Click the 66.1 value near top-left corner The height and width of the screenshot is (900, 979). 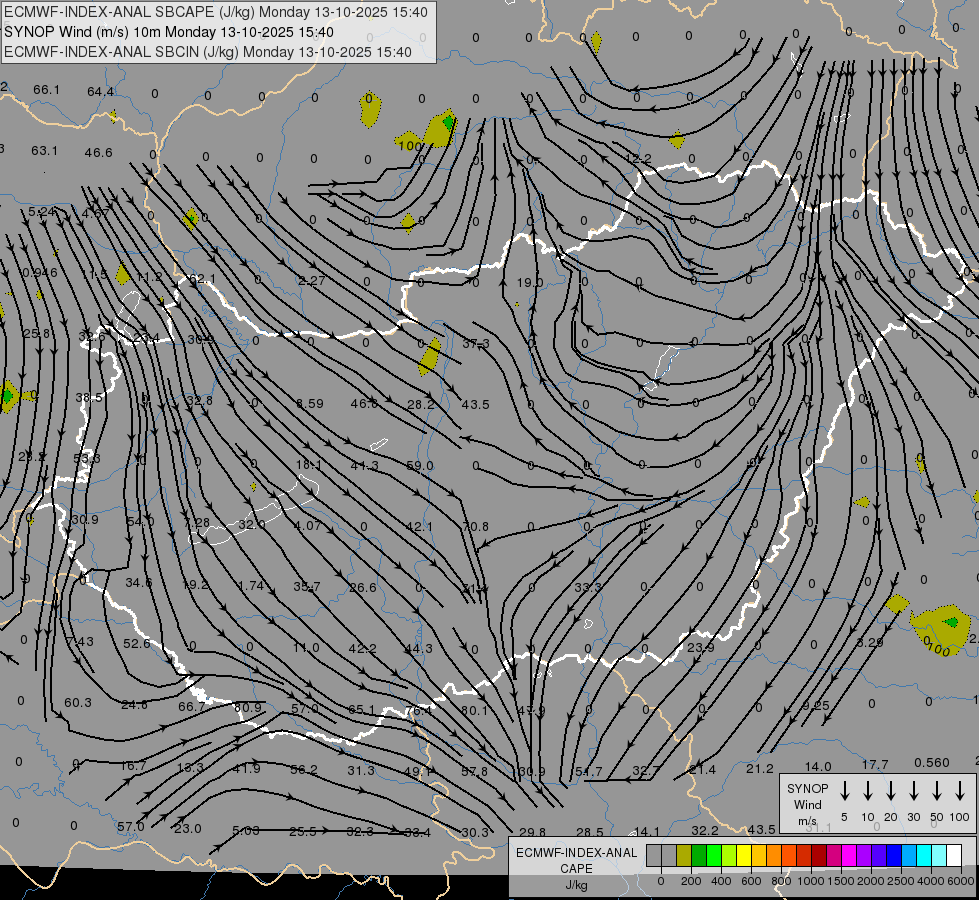(46, 90)
